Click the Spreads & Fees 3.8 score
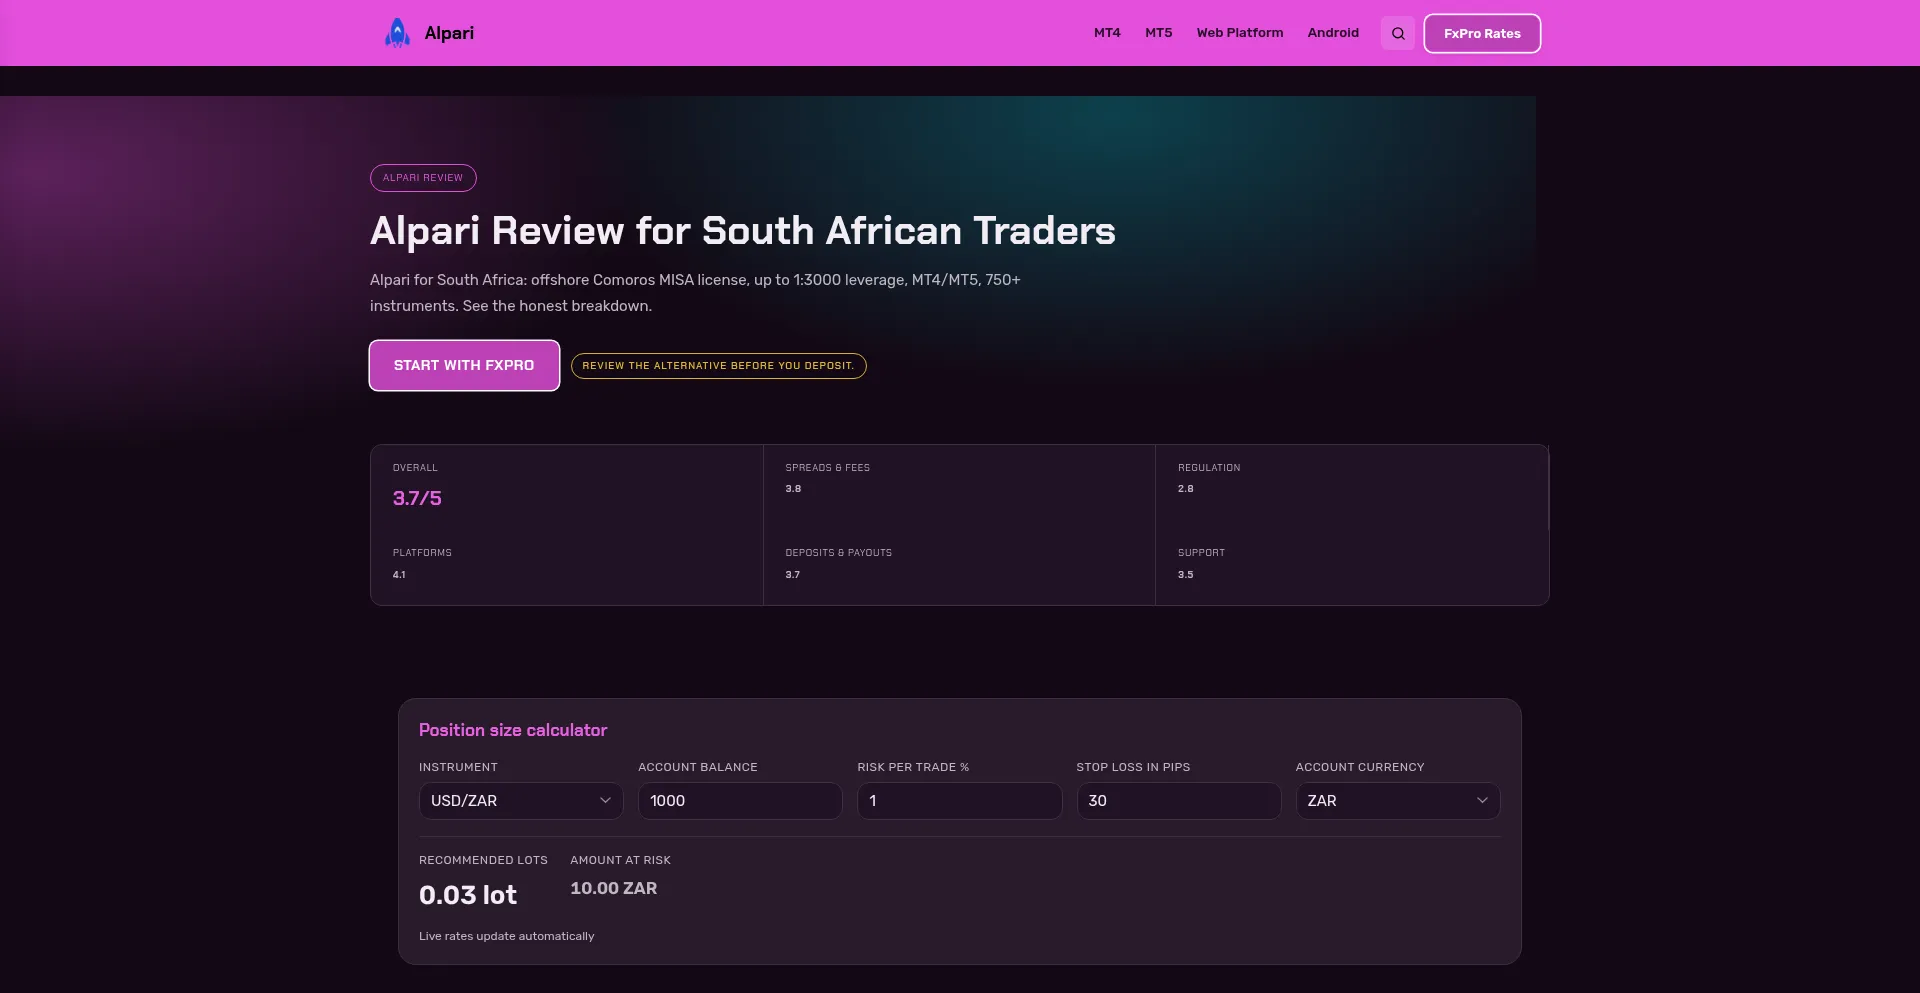The width and height of the screenshot is (1920, 993). (x=793, y=489)
